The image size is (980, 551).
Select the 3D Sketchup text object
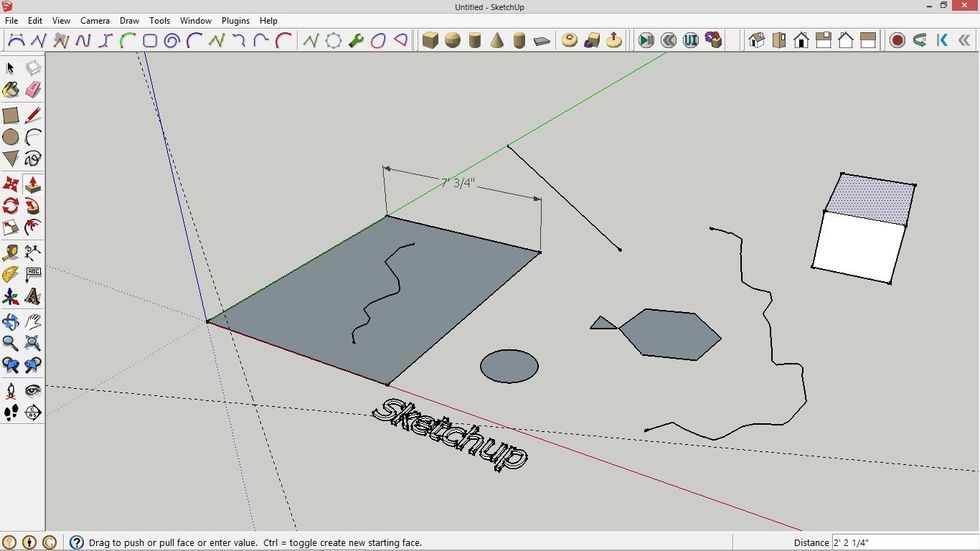[x=450, y=434]
